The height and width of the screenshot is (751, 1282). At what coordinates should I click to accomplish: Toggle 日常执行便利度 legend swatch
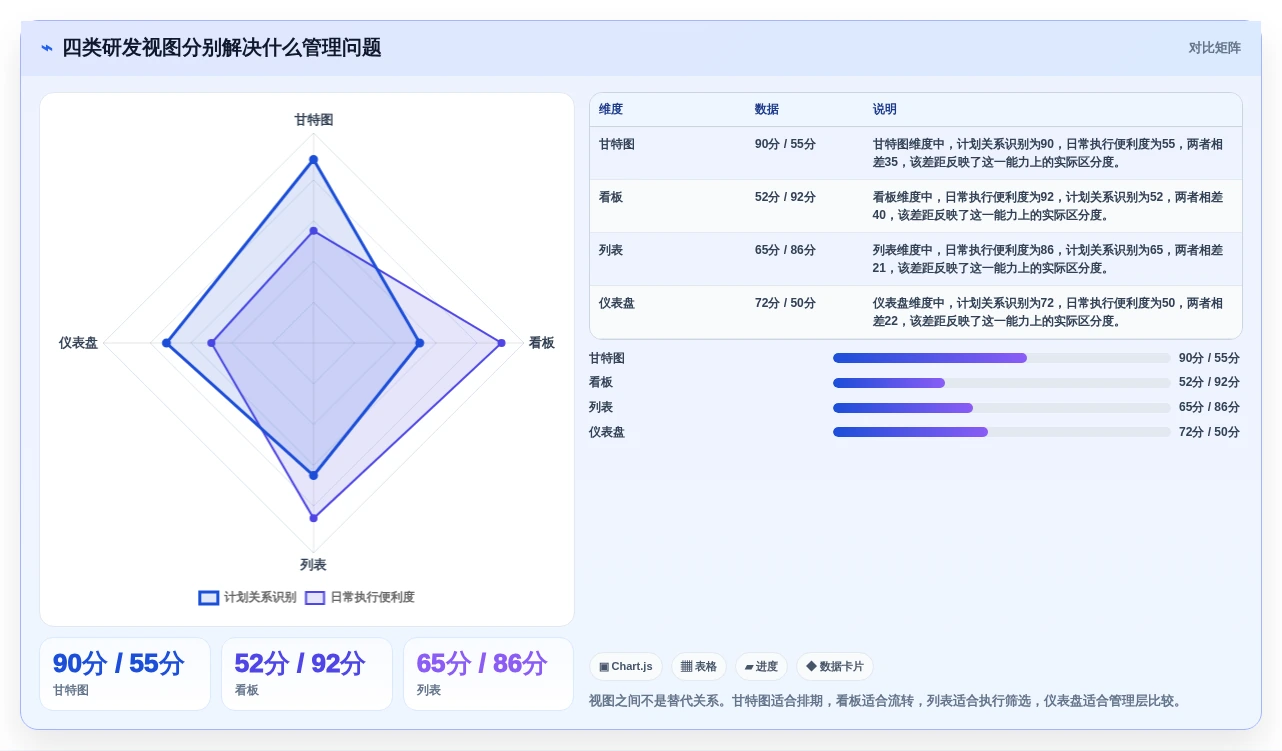click(315, 598)
